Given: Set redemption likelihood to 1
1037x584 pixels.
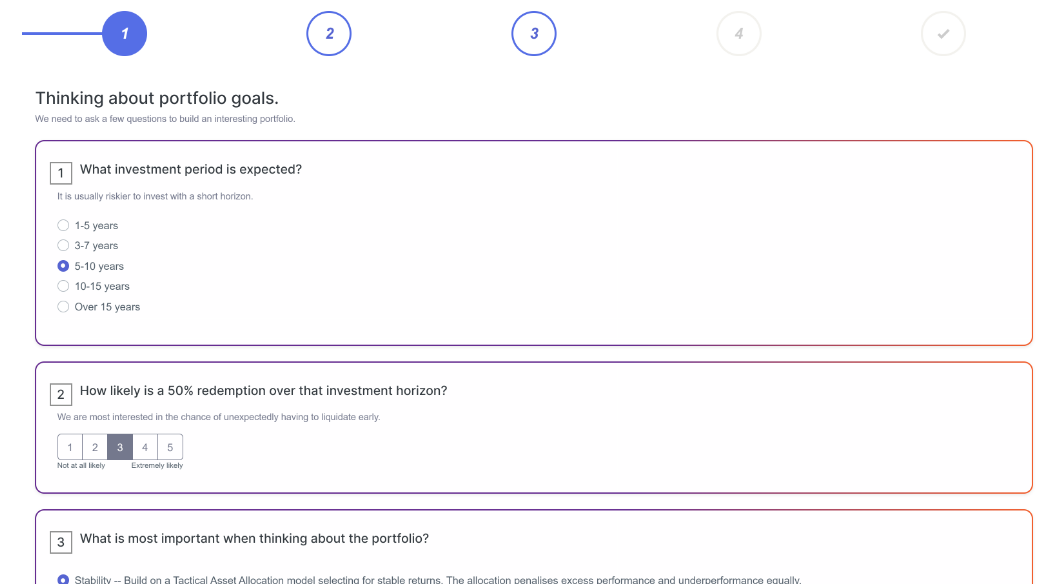Looking at the screenshot, I should click(x=70, y=447).
